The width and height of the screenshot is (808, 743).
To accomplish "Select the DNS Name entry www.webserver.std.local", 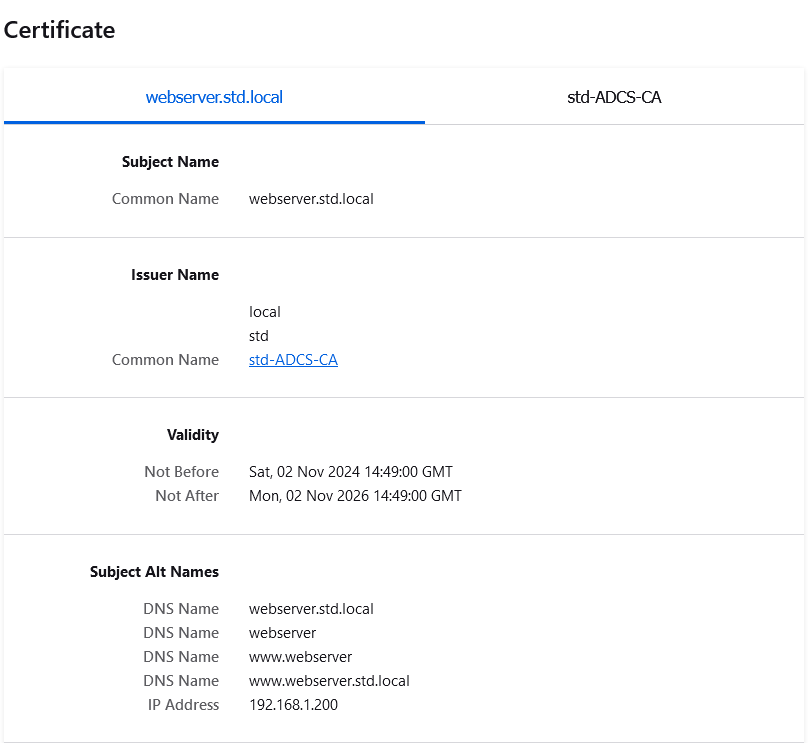I will point(329,680).
